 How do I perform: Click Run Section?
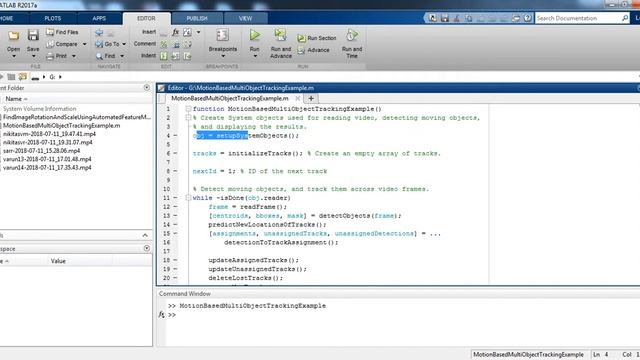tap(317, 38)
